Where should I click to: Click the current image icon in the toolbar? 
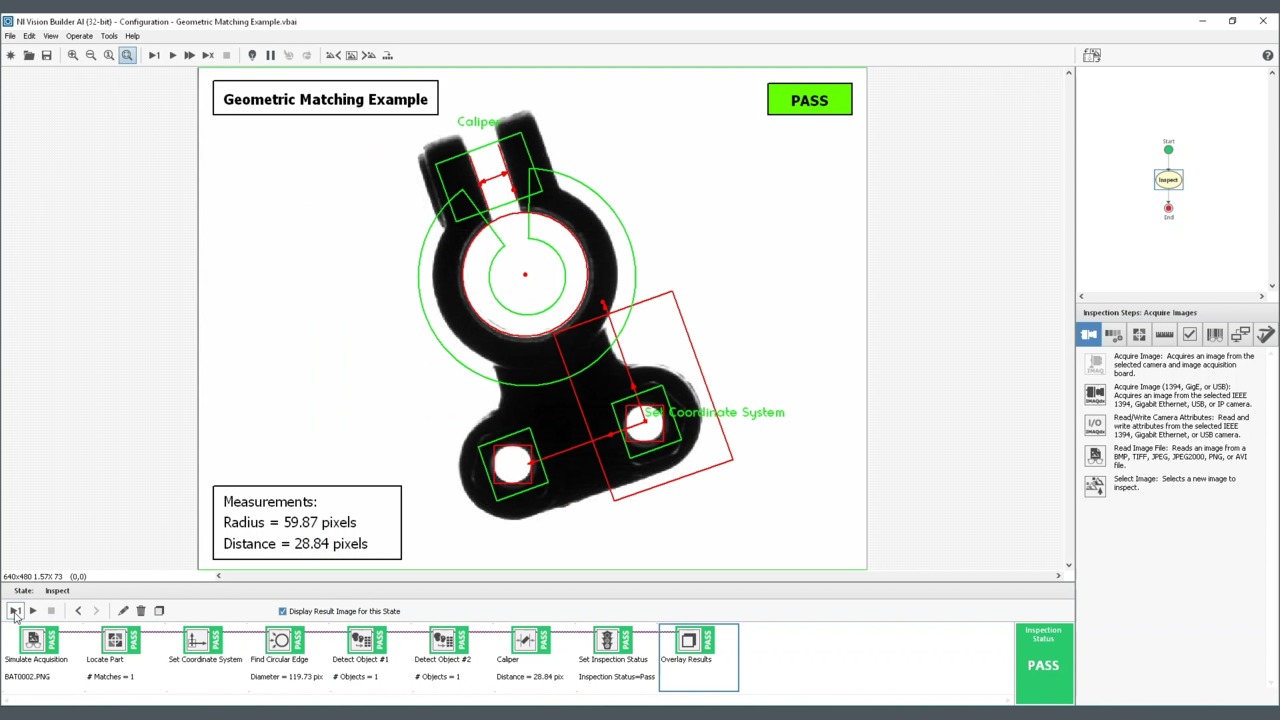(x=351, y=55)
